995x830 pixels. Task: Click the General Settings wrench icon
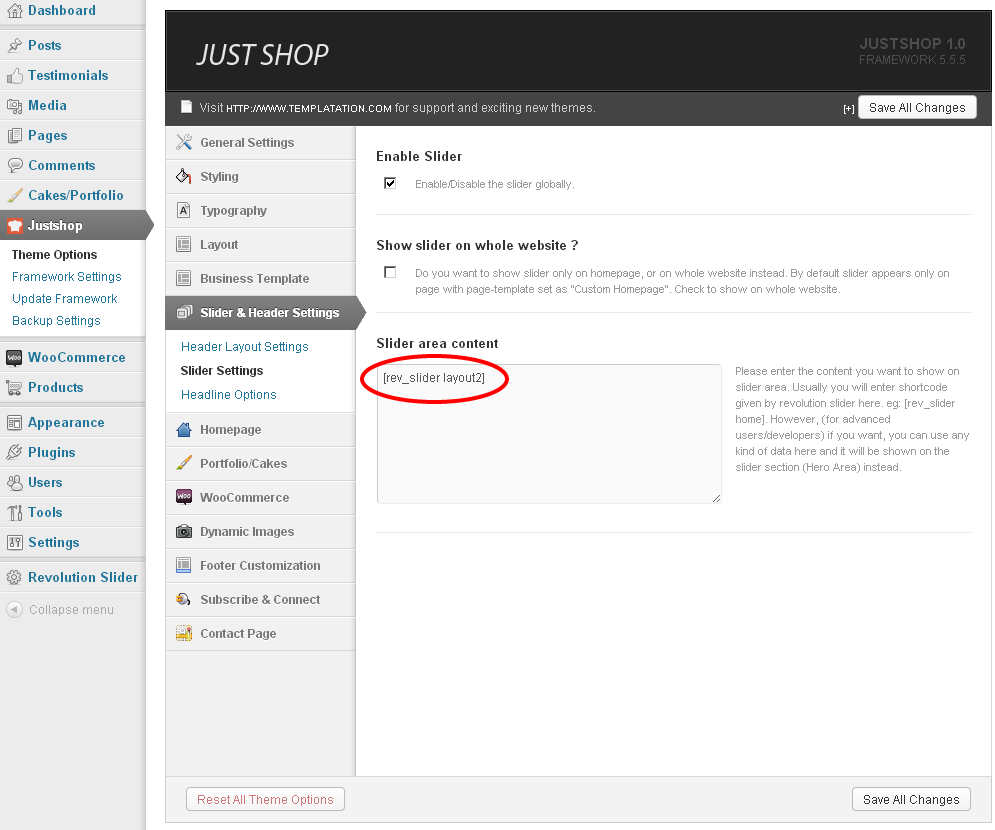(x=184, y=142)
